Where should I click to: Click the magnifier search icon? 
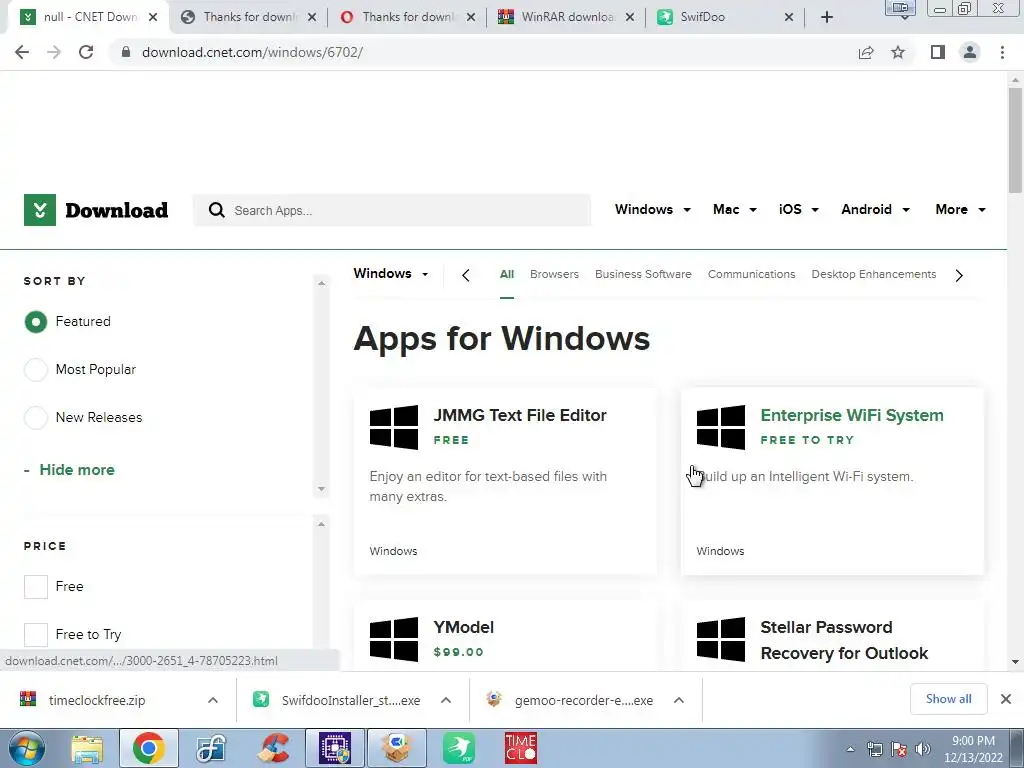pyautogui.click(x=217, y=210)
